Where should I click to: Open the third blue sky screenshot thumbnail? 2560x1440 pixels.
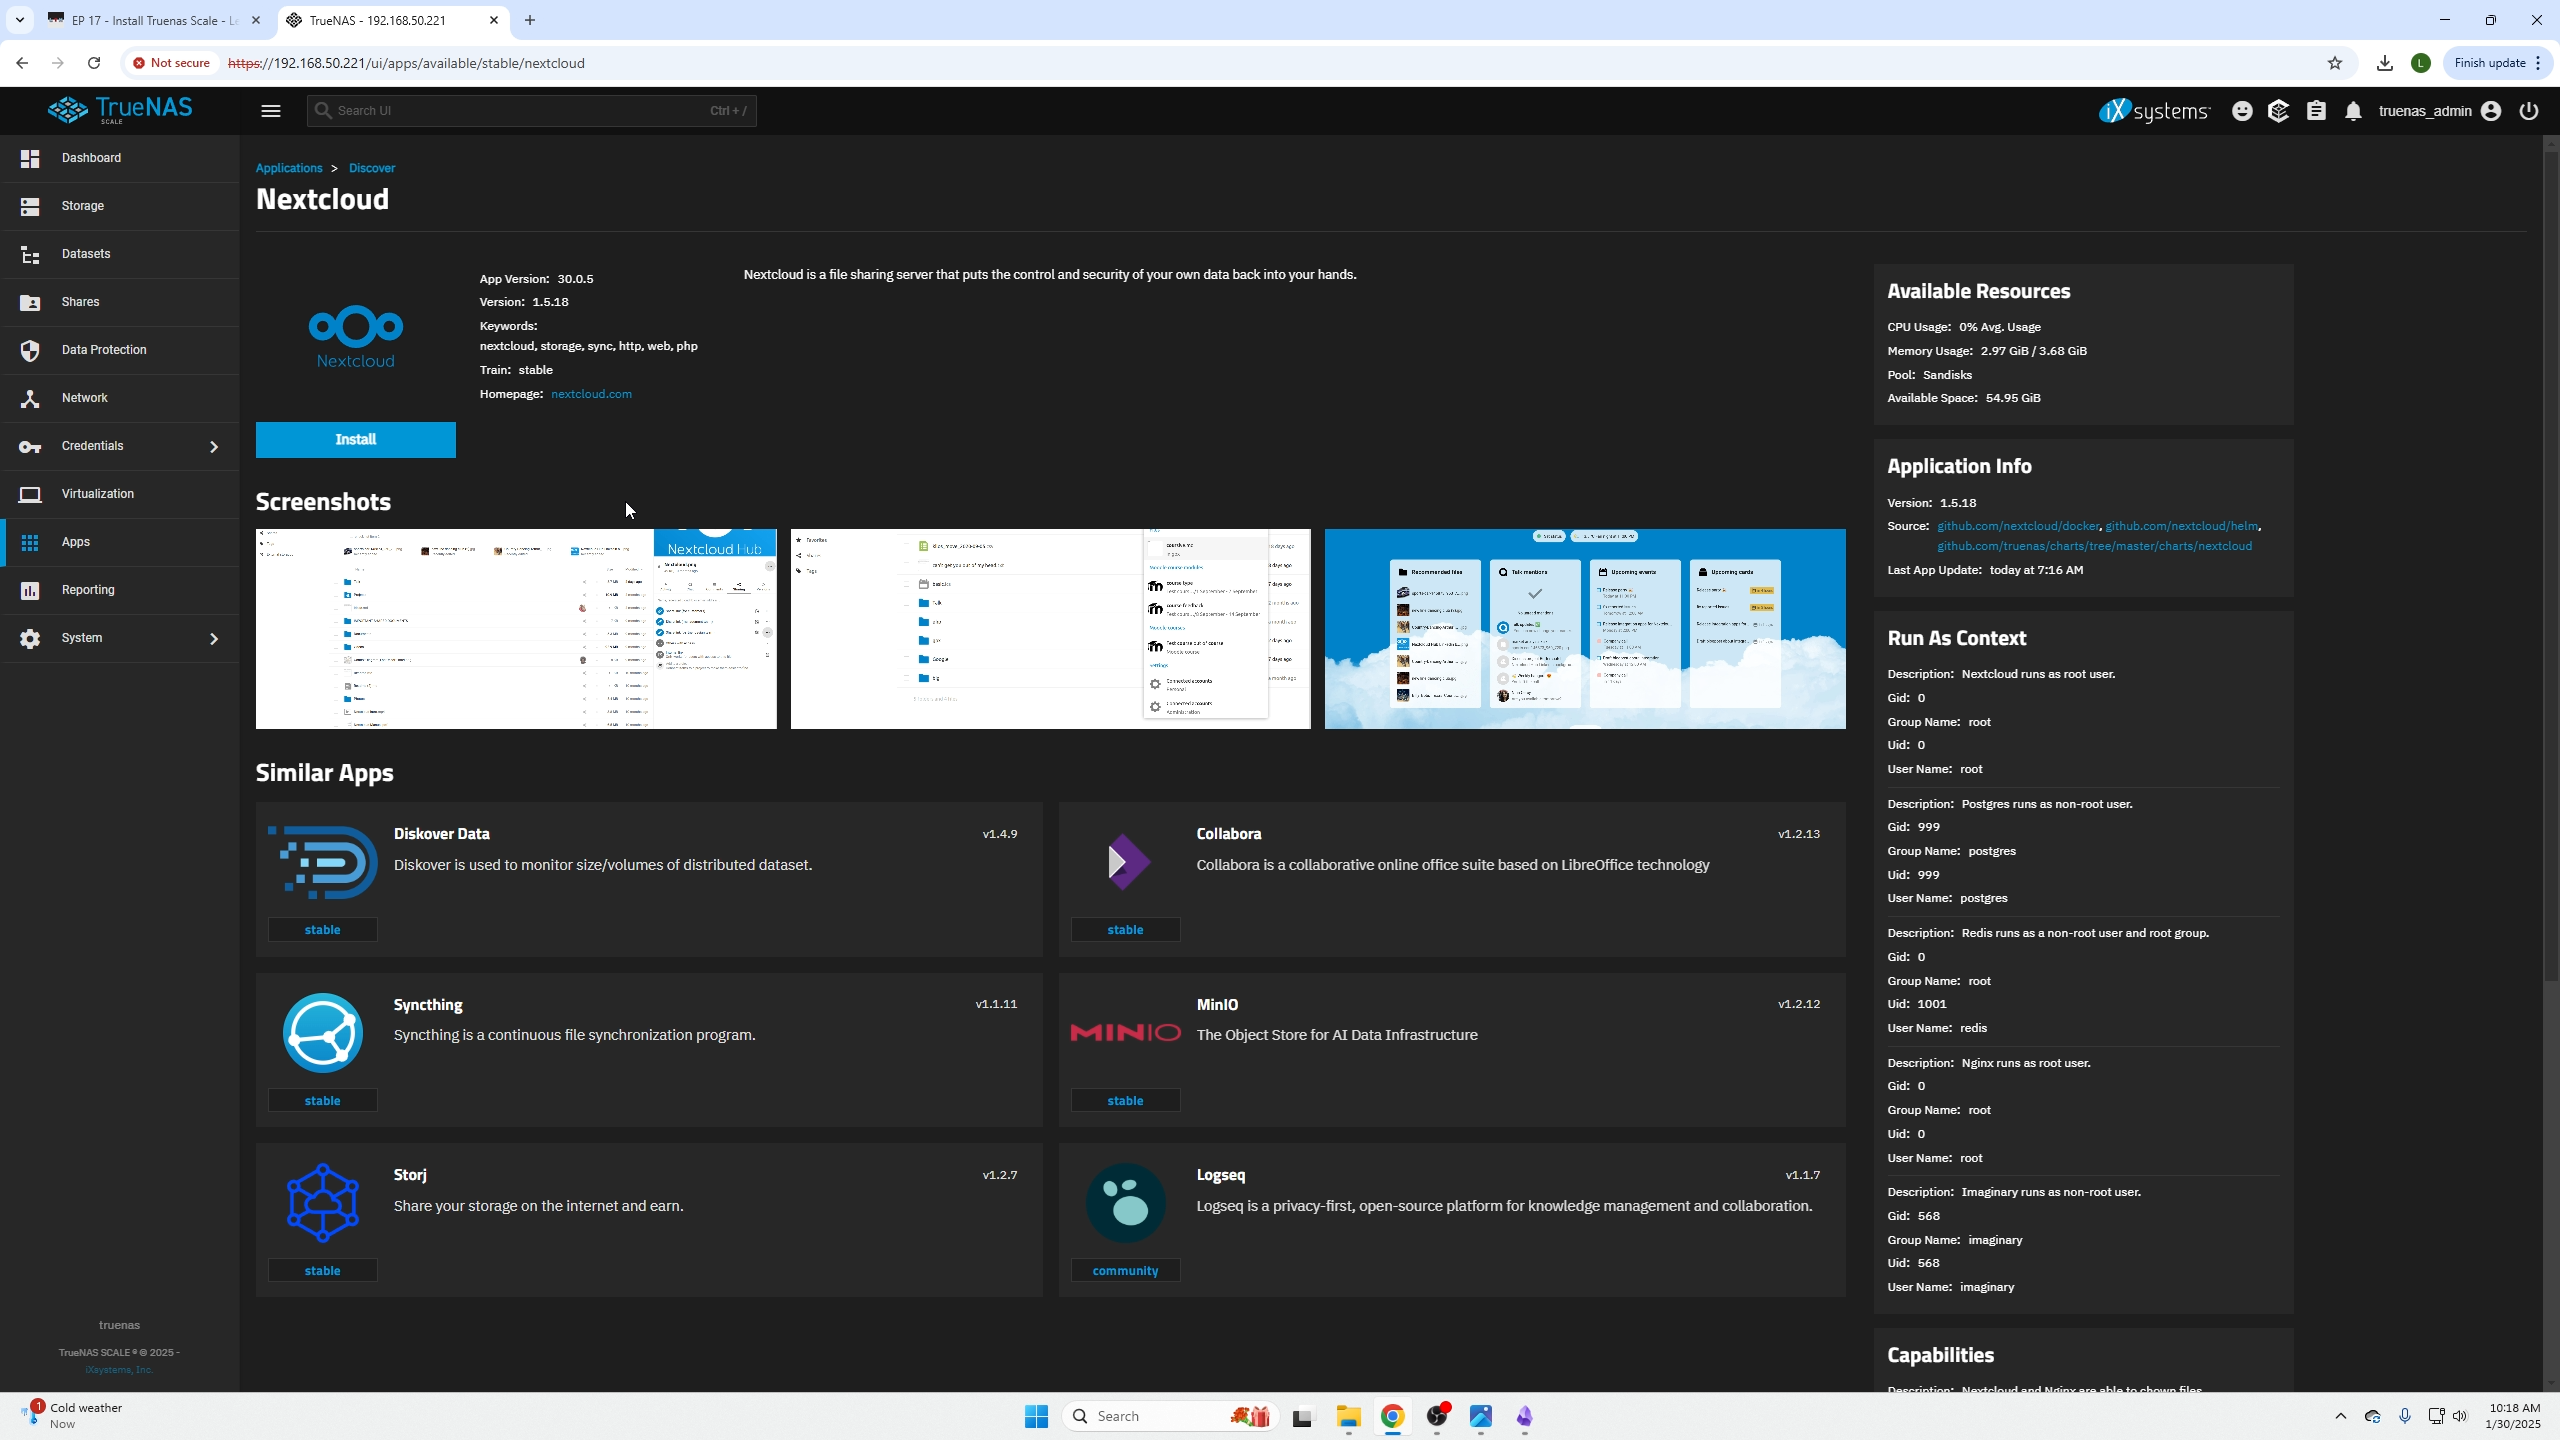(x=1584, y=629)
